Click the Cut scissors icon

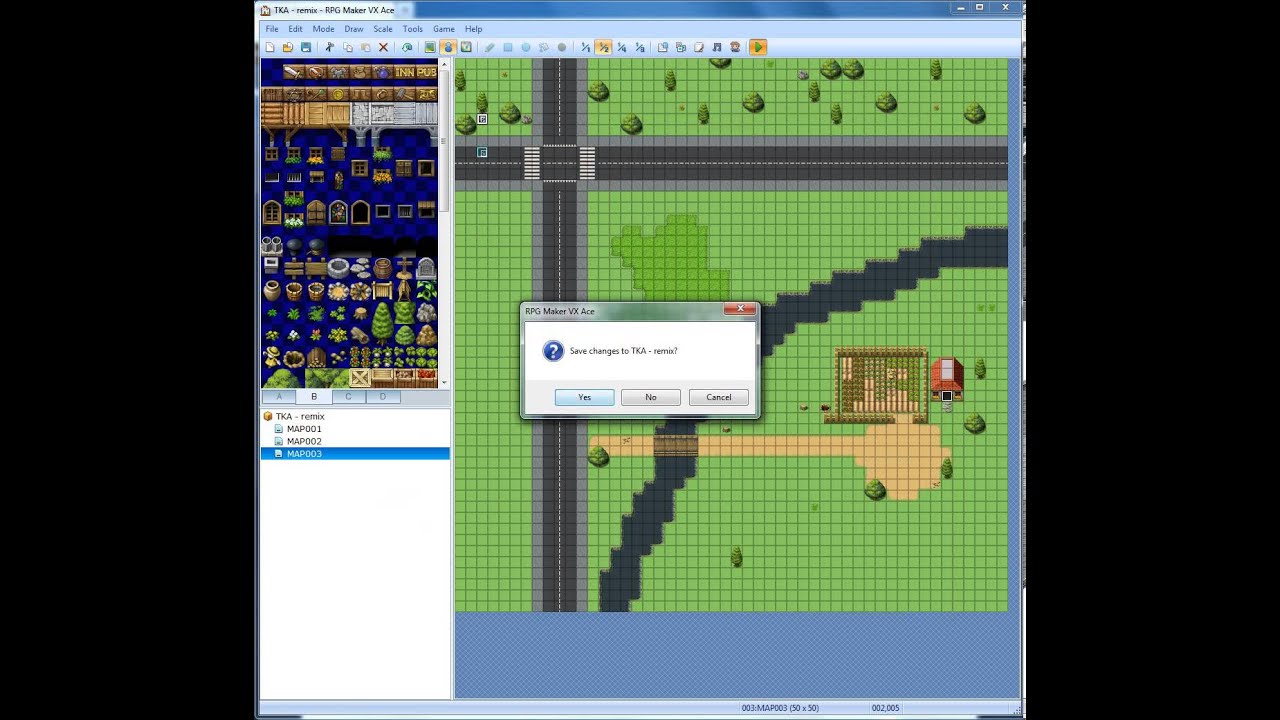(x=329, y=47)
